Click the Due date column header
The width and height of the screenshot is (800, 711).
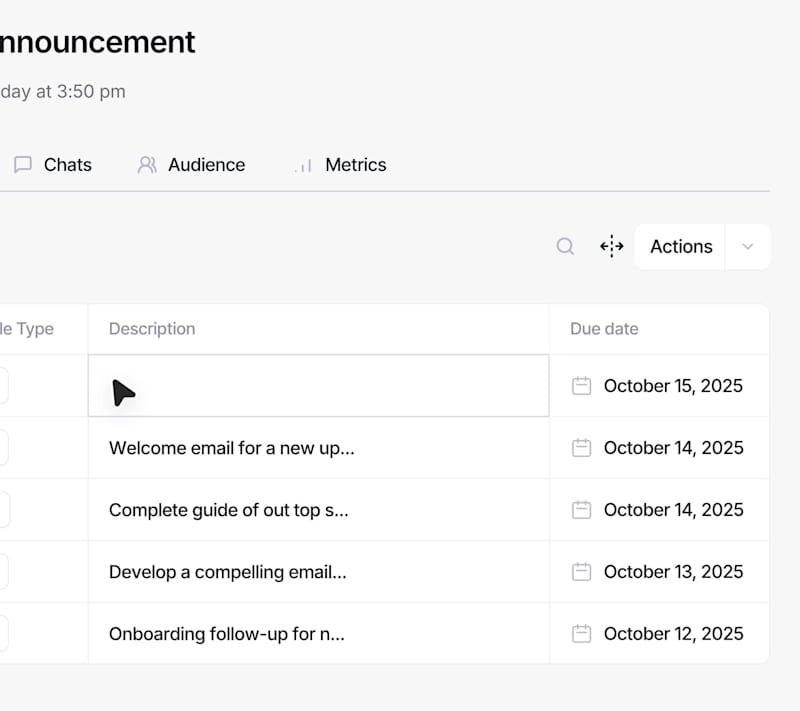(604, 329)
